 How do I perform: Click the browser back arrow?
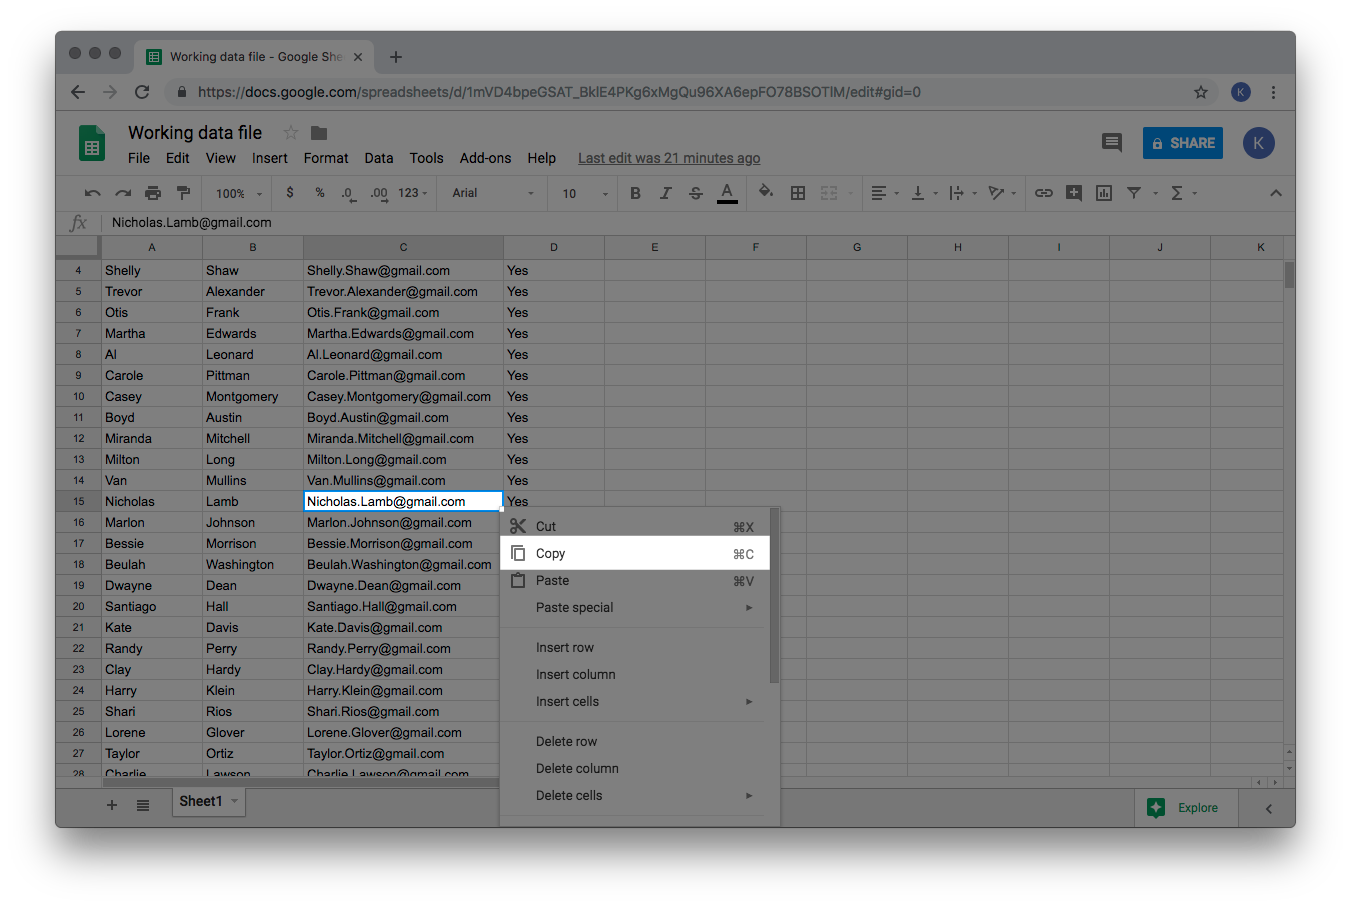click(78, 92)
